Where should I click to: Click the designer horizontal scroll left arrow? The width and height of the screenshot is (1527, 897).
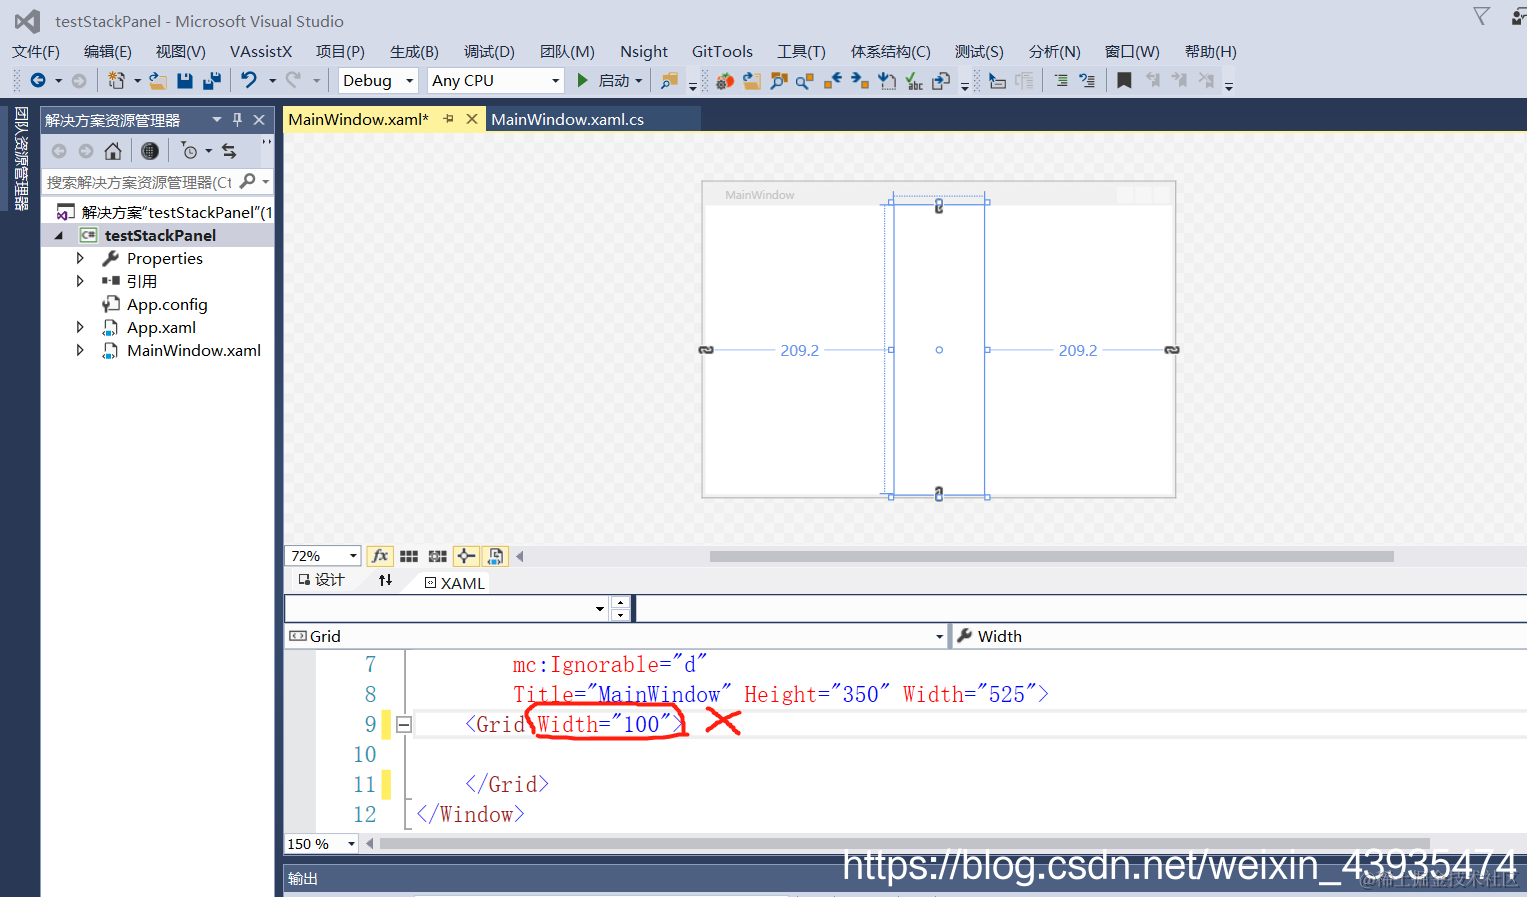pos(520,556)
